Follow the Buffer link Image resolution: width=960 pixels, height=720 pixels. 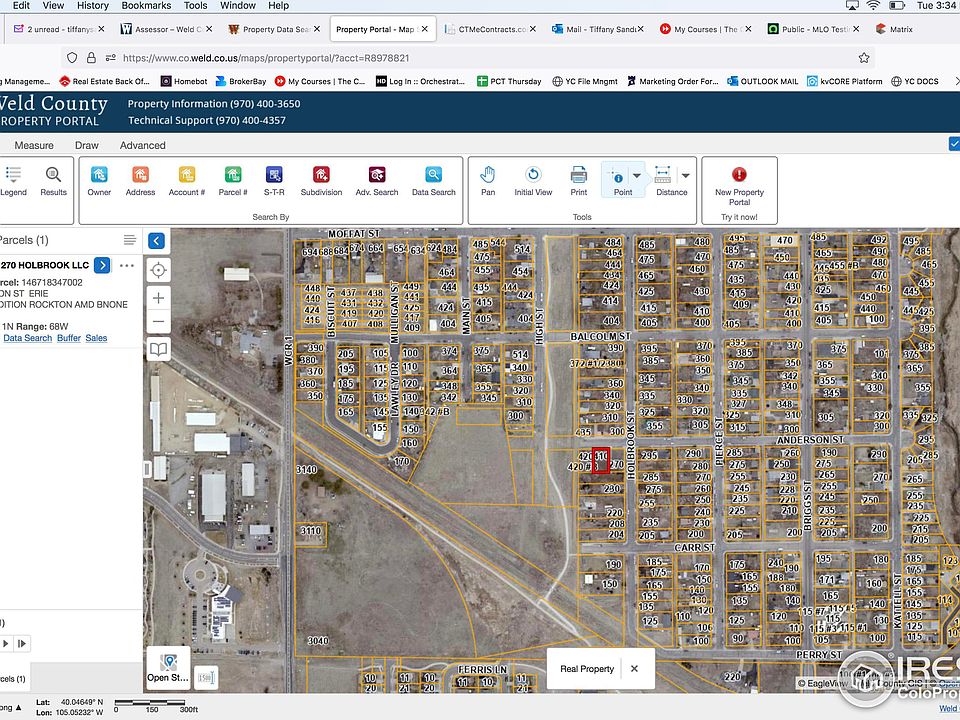(68, 338)
